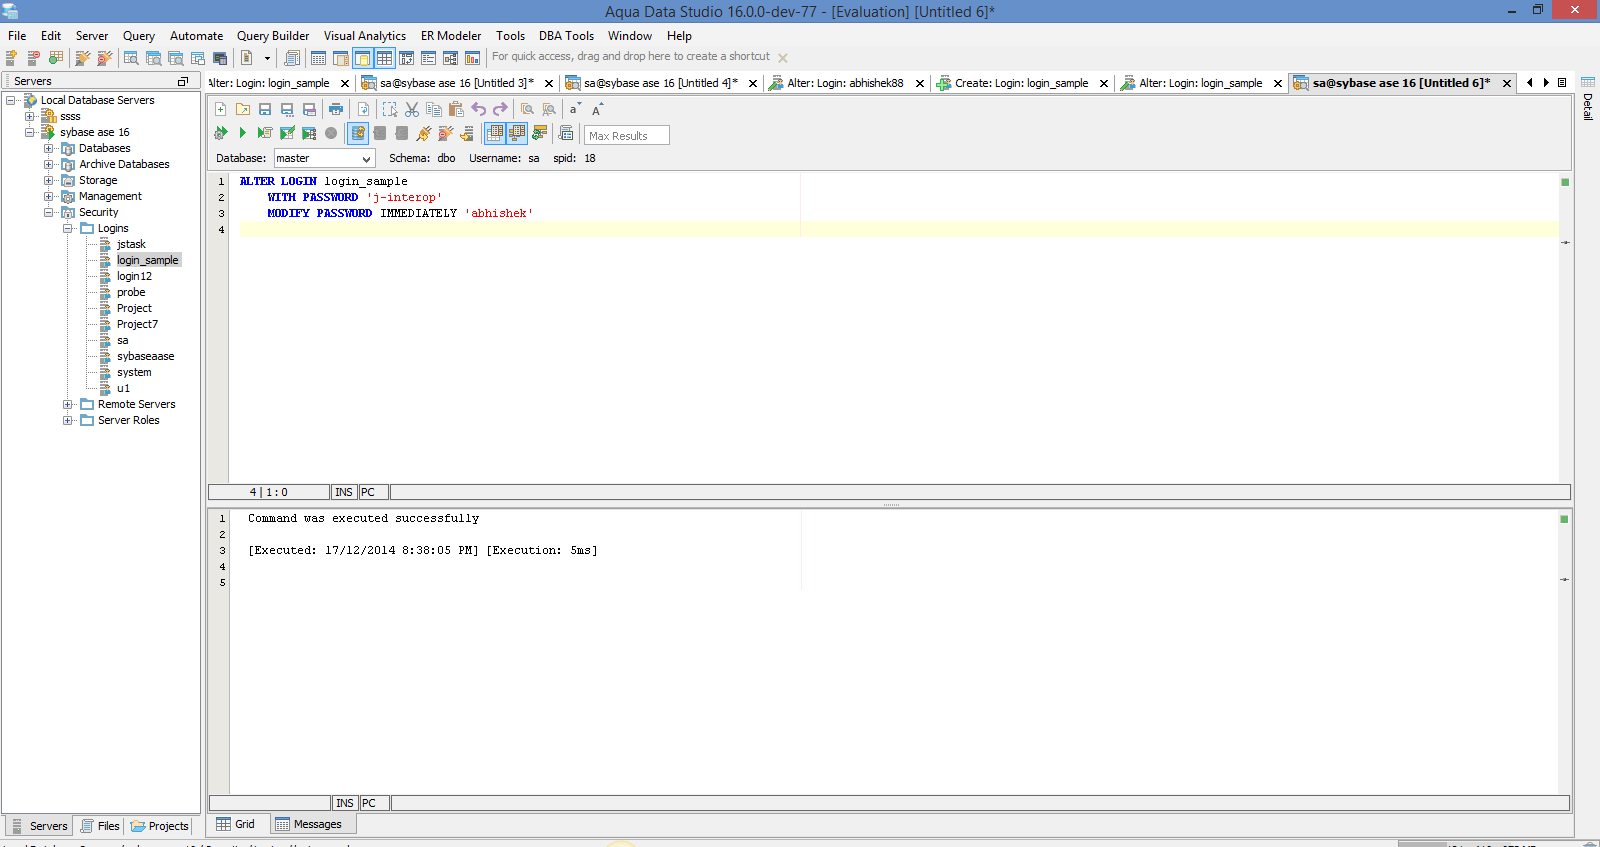Click the Execute Edit icon with the green check
The image size is (1600, 847).
click(287, 133)
